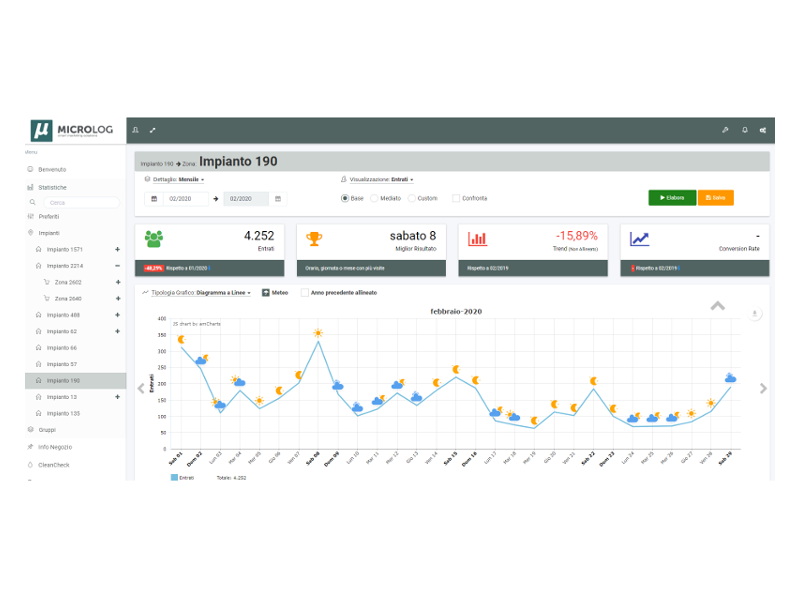Collapse Impianto 2214 with minus
Image resolution: width=800 pixels, height=600 pixels.
[117, 266]
